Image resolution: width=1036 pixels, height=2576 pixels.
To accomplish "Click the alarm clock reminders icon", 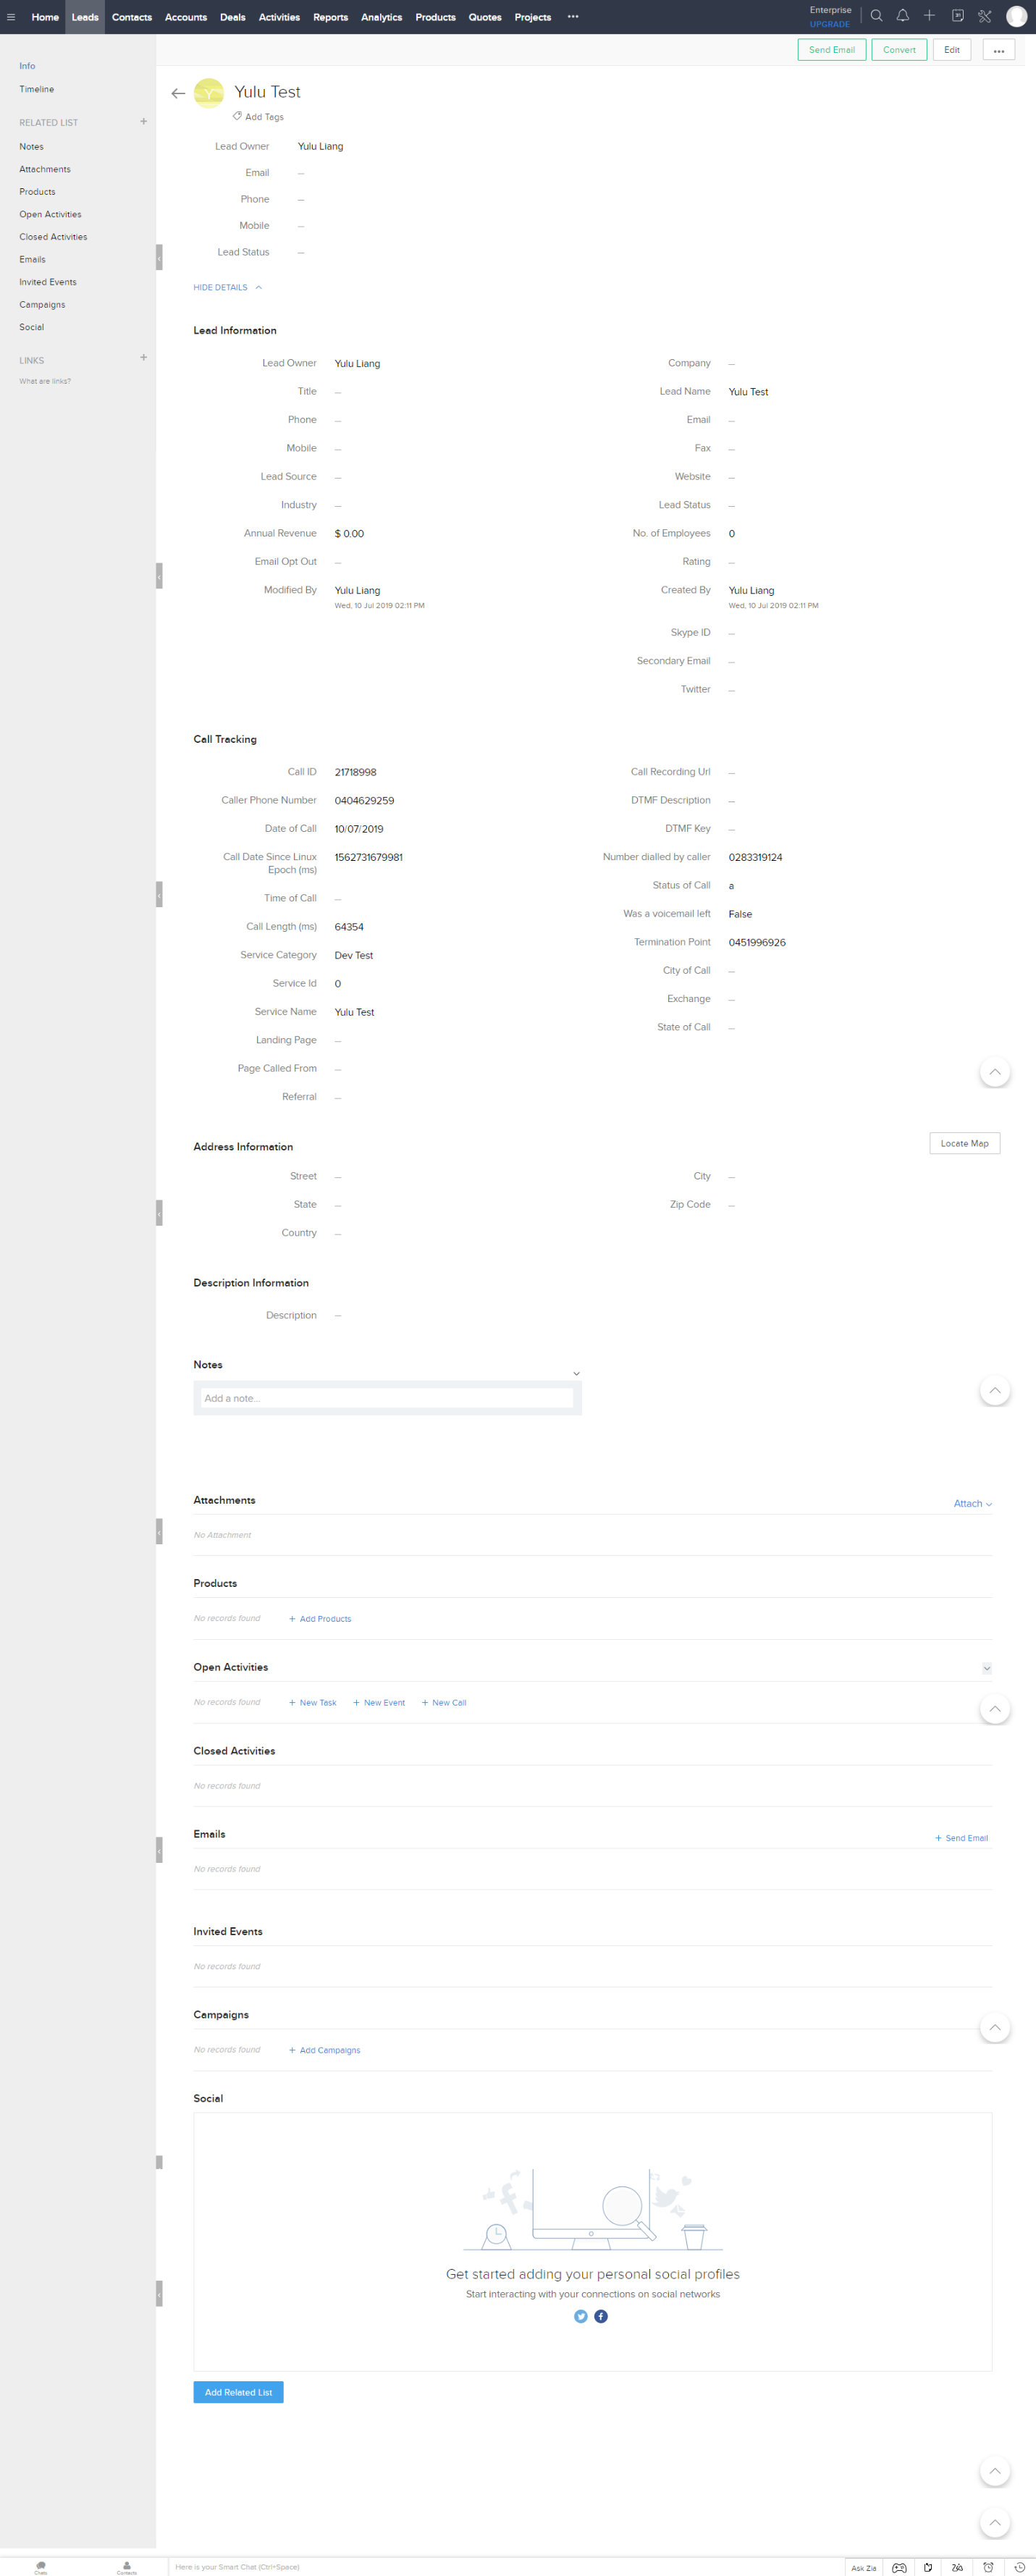I will (988, 2567).
